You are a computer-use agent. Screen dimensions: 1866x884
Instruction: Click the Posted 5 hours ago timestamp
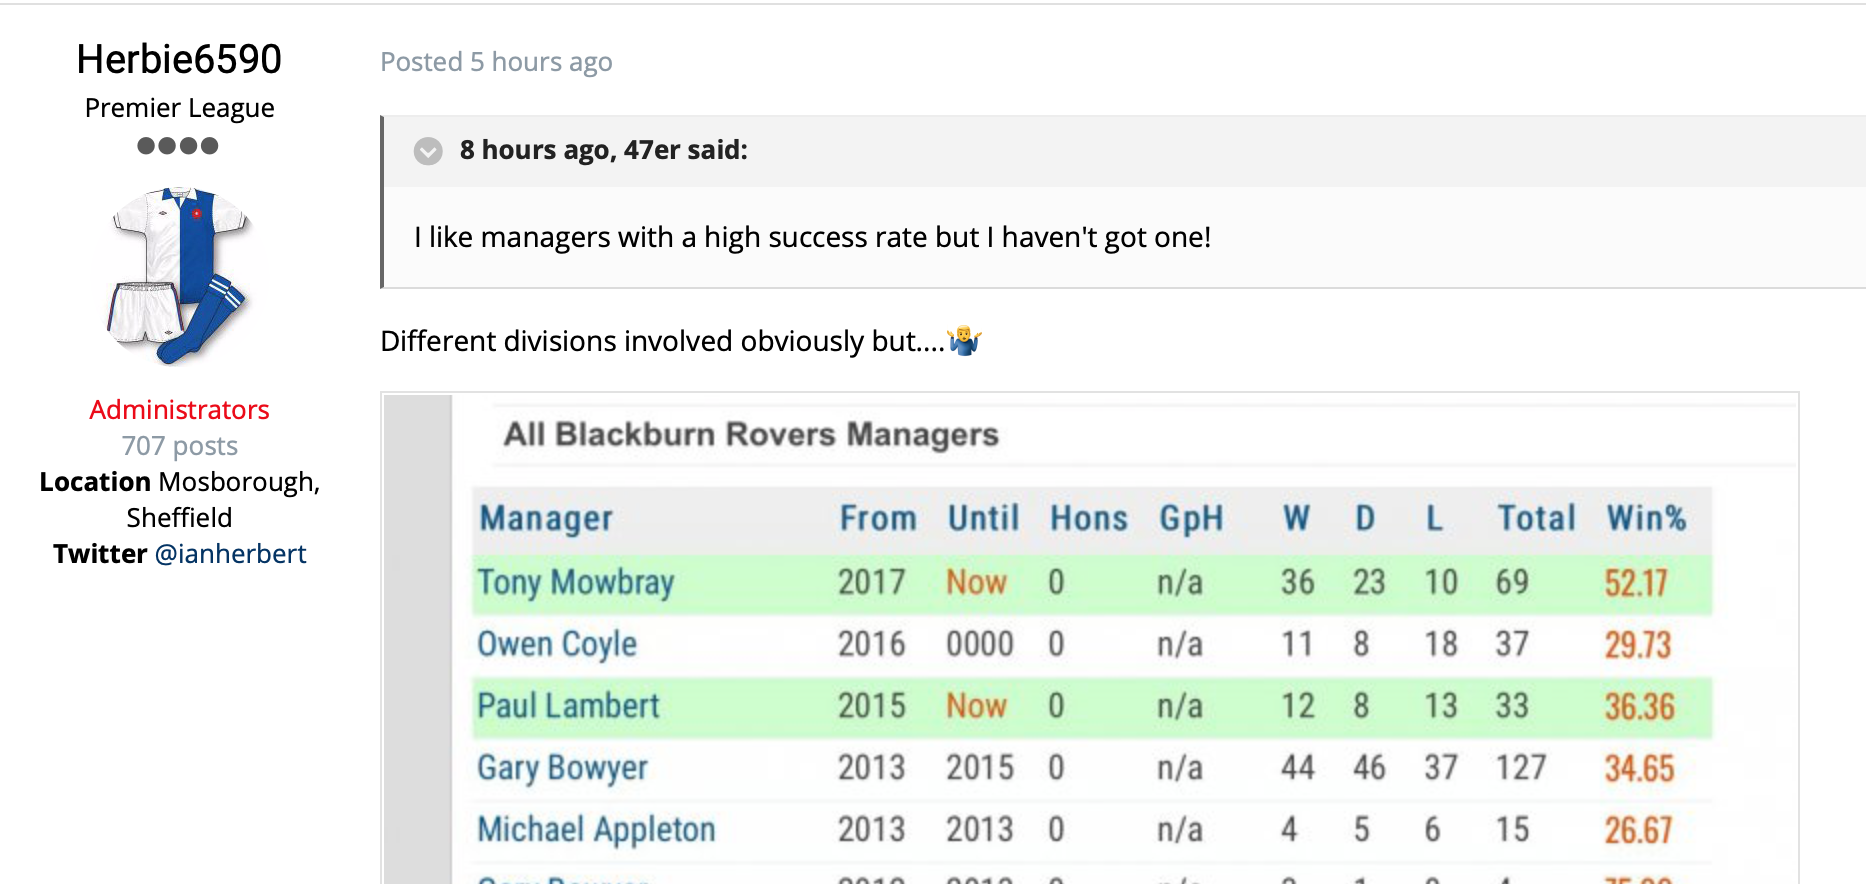pyautogui.click(x=496, y=62)
